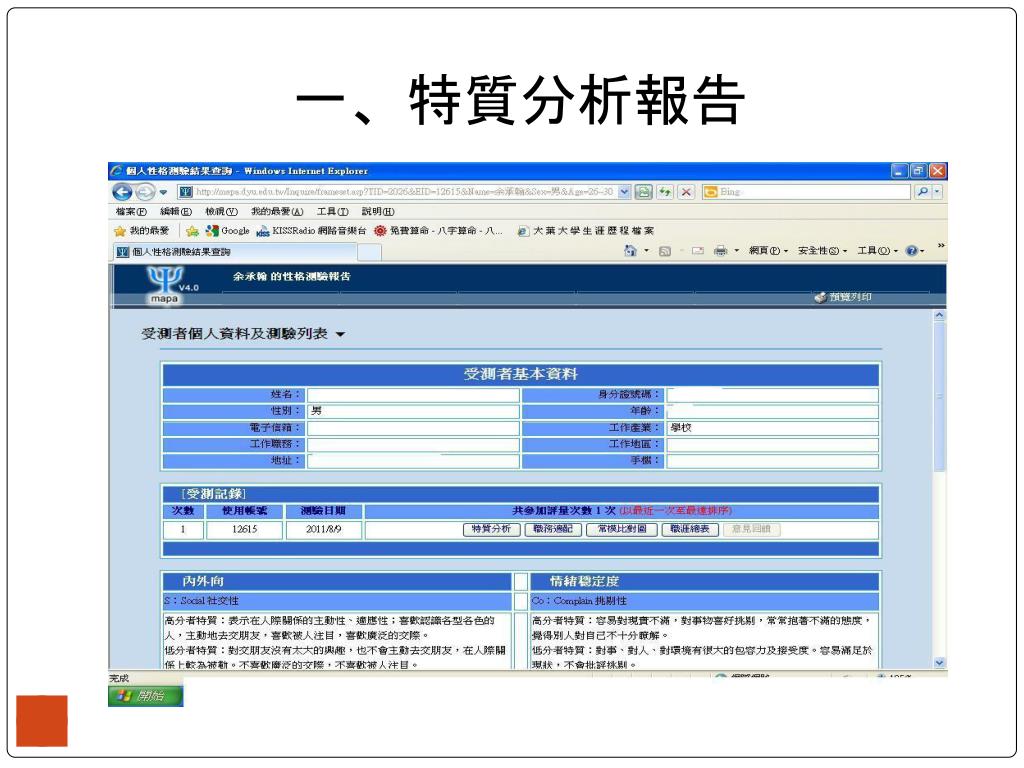The height and width of the screenshot is (768, 1024).
Task: Click the compatibility view icon
Action: point(643,192)
